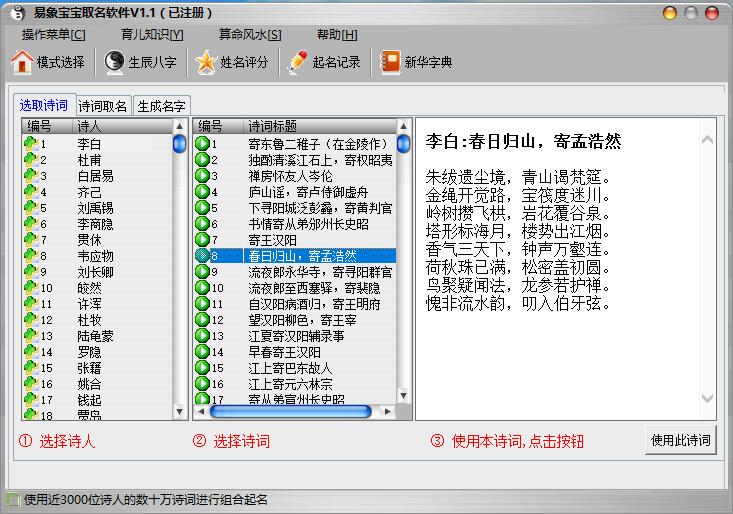Select the 选取诗词 tab
733x514 pixels.
(44, 105)
